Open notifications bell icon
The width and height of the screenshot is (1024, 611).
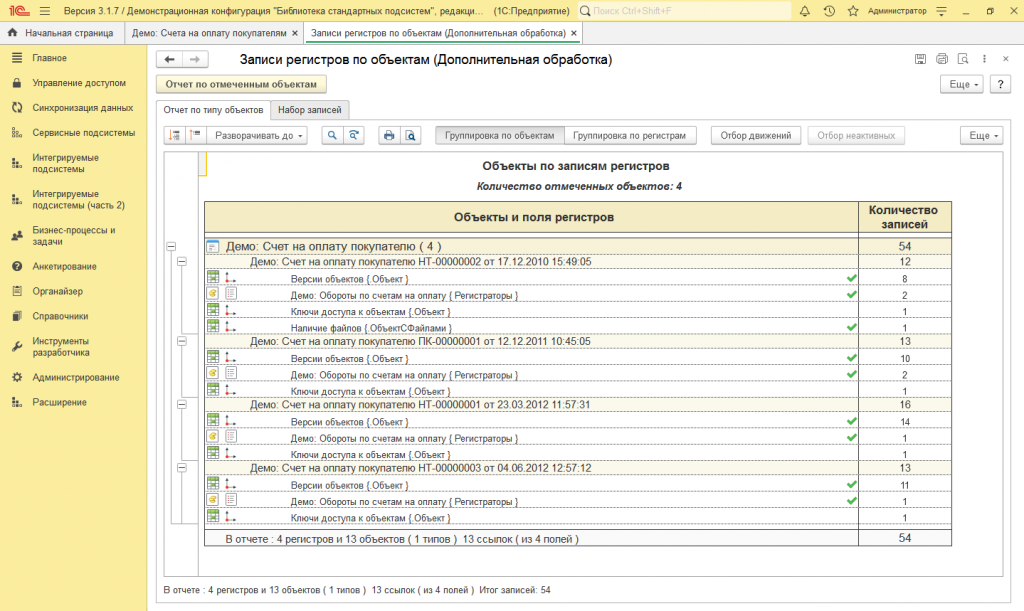tap(805, 11)
